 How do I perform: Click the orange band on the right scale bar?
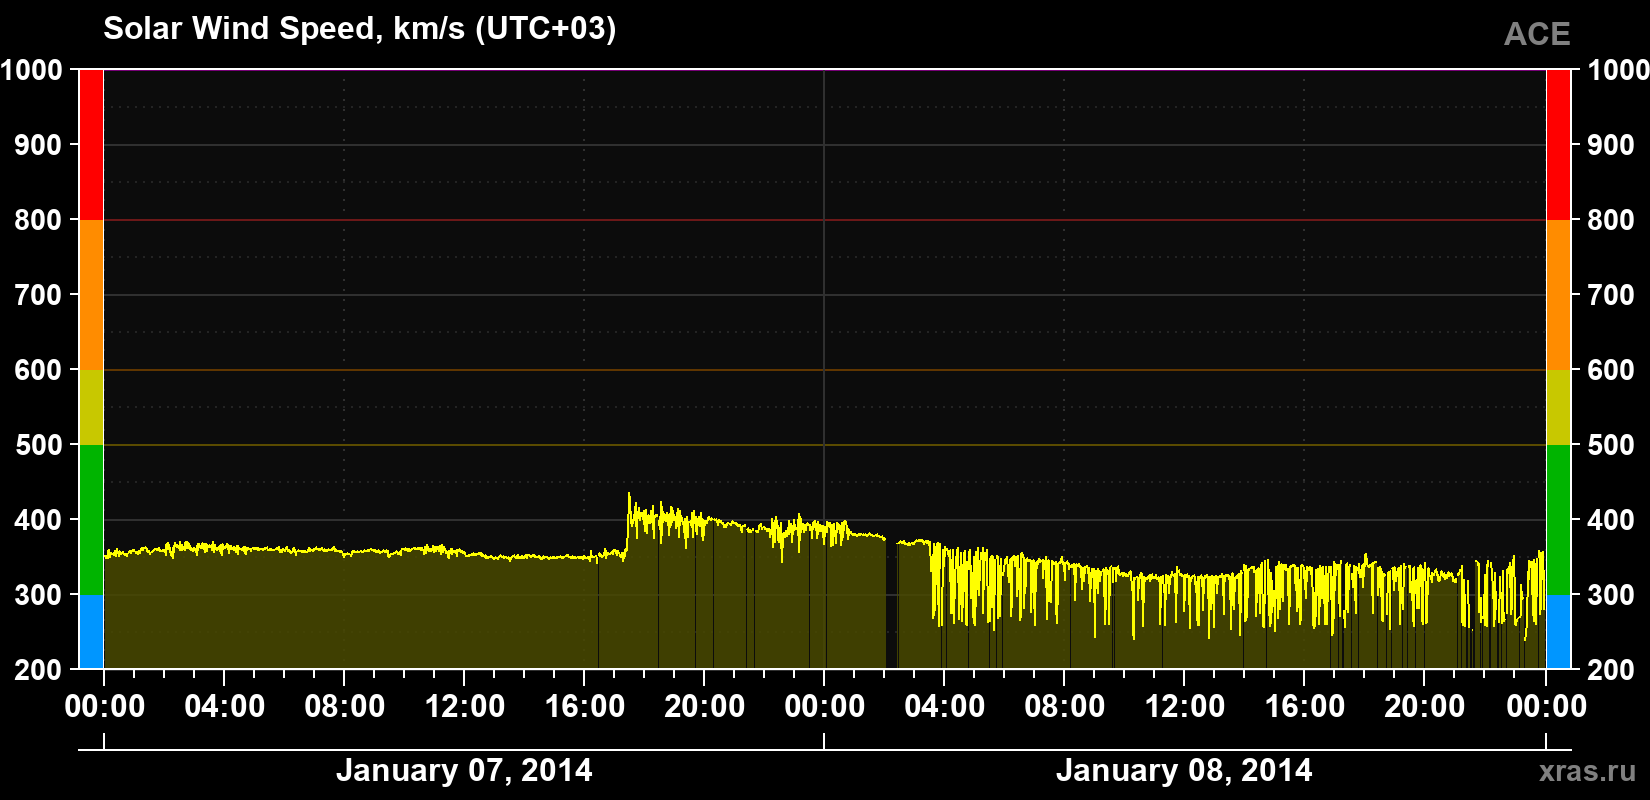tap(1558, 295)
